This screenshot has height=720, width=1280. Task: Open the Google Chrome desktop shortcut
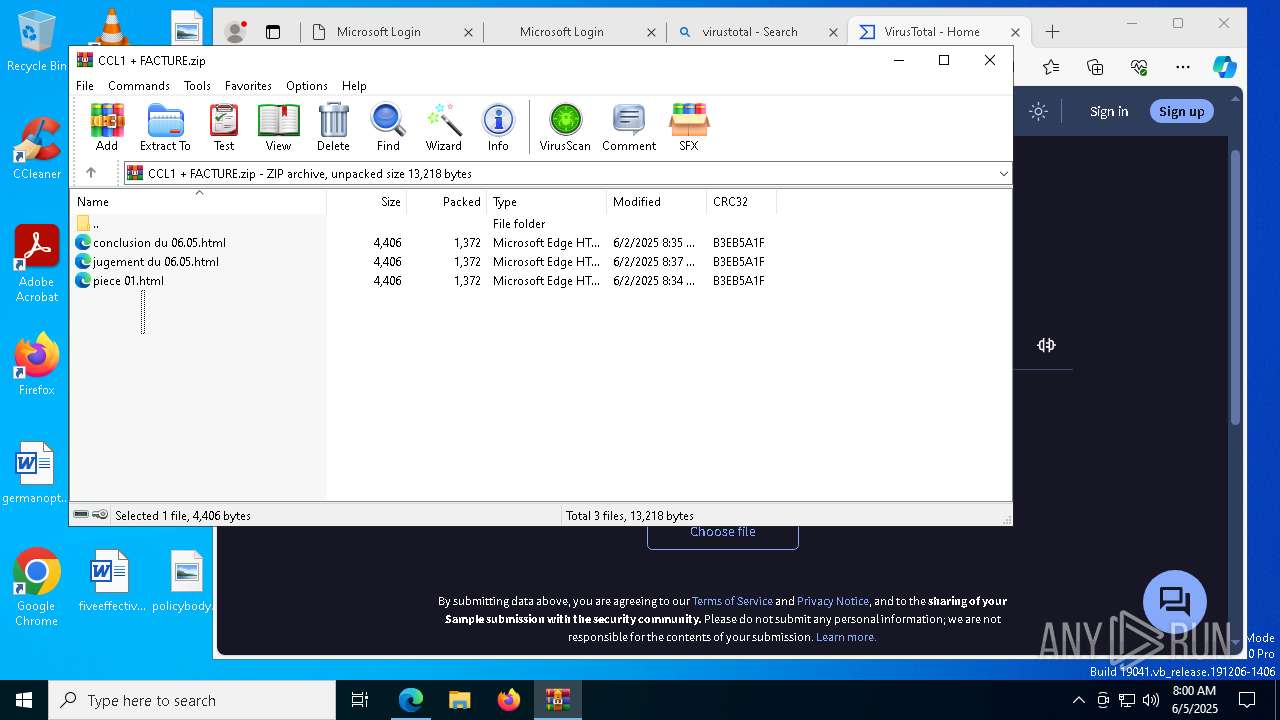36,588
